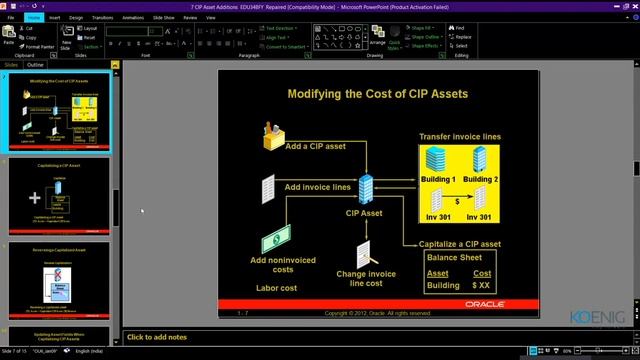The height and width of the screenshot is (360, 640).
Task: Switch to the Insert ribbon tab
Action: click(x=54, y=18)
